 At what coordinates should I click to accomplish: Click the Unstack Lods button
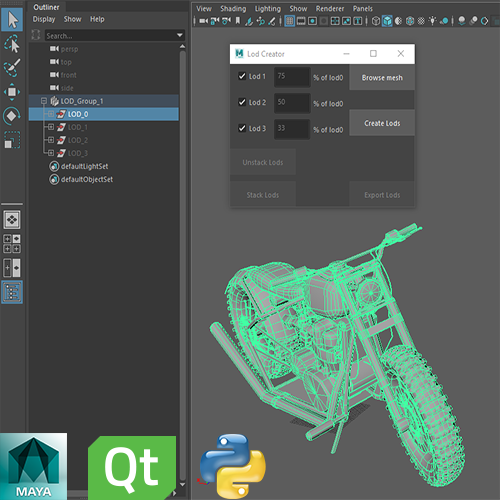point(263,162)
